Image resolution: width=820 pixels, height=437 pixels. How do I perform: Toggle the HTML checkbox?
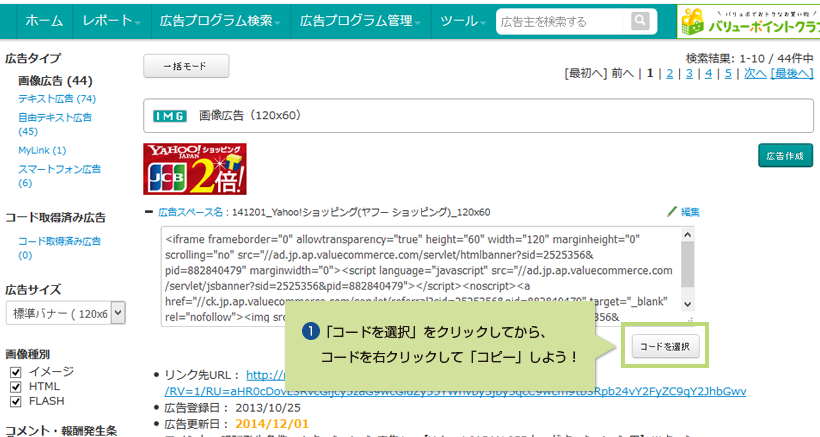click(x=16, y=387)
